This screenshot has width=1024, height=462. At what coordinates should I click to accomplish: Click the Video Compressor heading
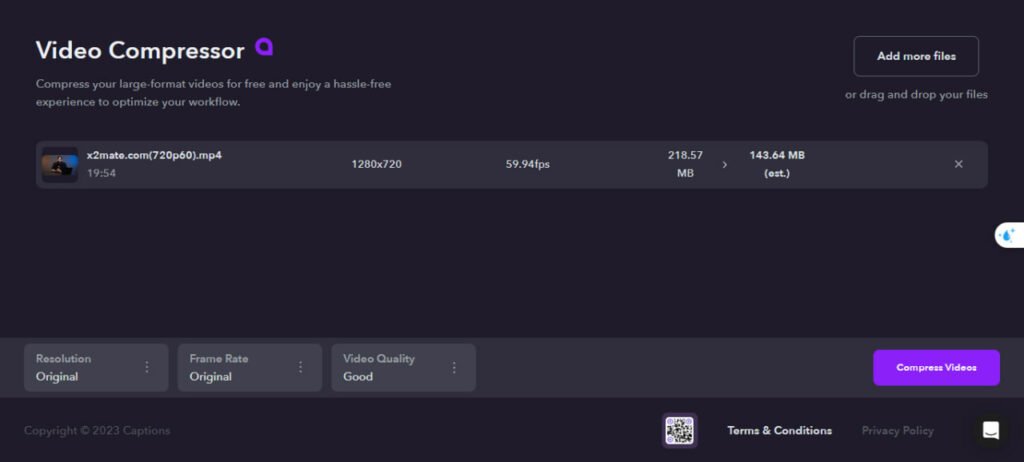(x=140, y=50)
